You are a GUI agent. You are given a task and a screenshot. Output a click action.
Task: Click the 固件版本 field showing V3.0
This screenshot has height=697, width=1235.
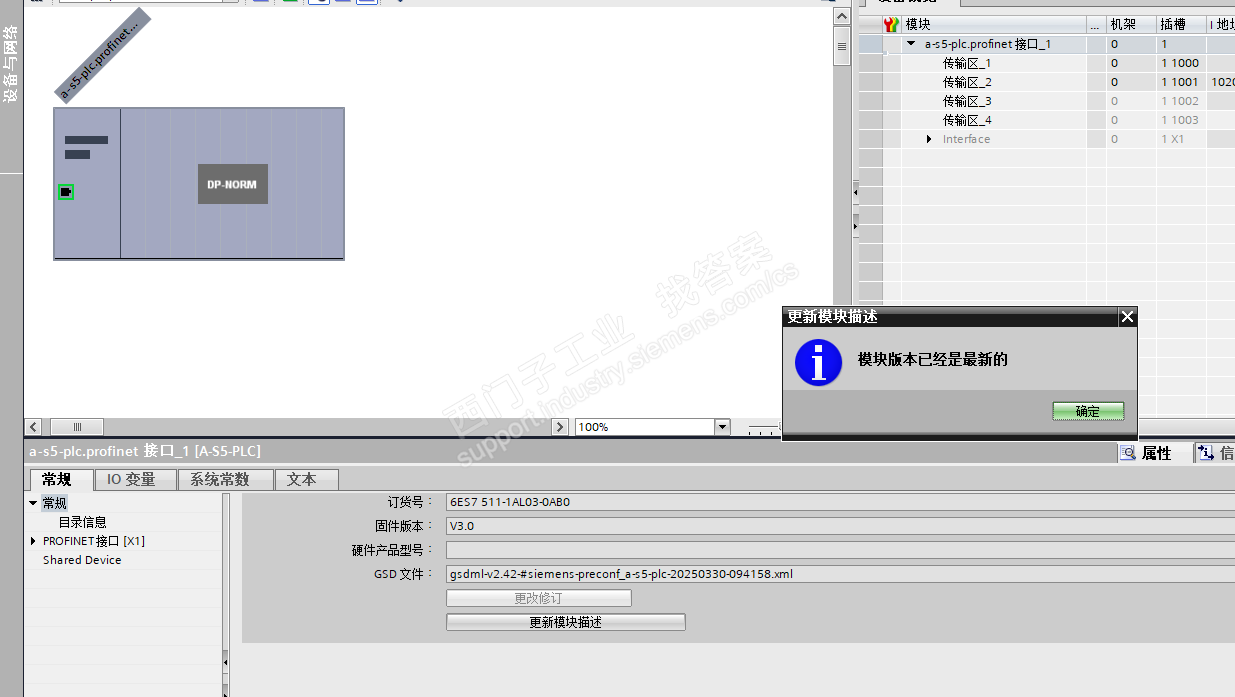point(840,526)
